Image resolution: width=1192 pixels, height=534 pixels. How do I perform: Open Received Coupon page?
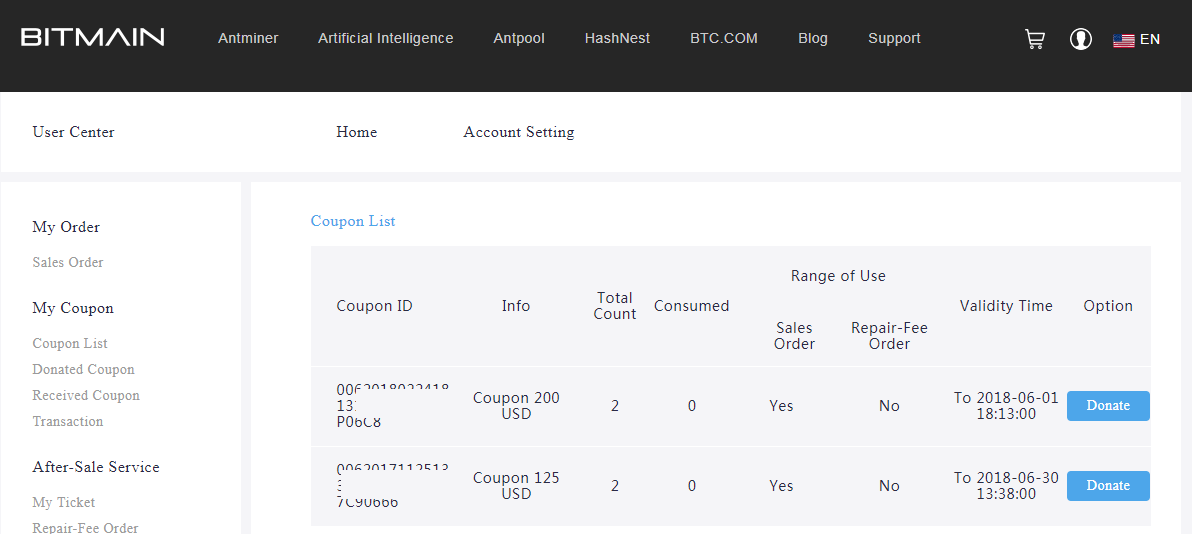(86, 395)
